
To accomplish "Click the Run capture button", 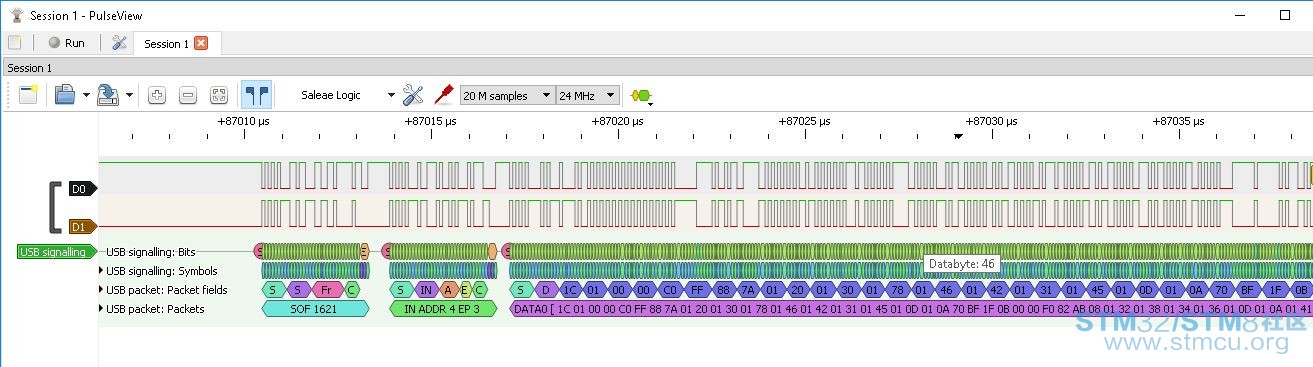I will pos(67,43).
